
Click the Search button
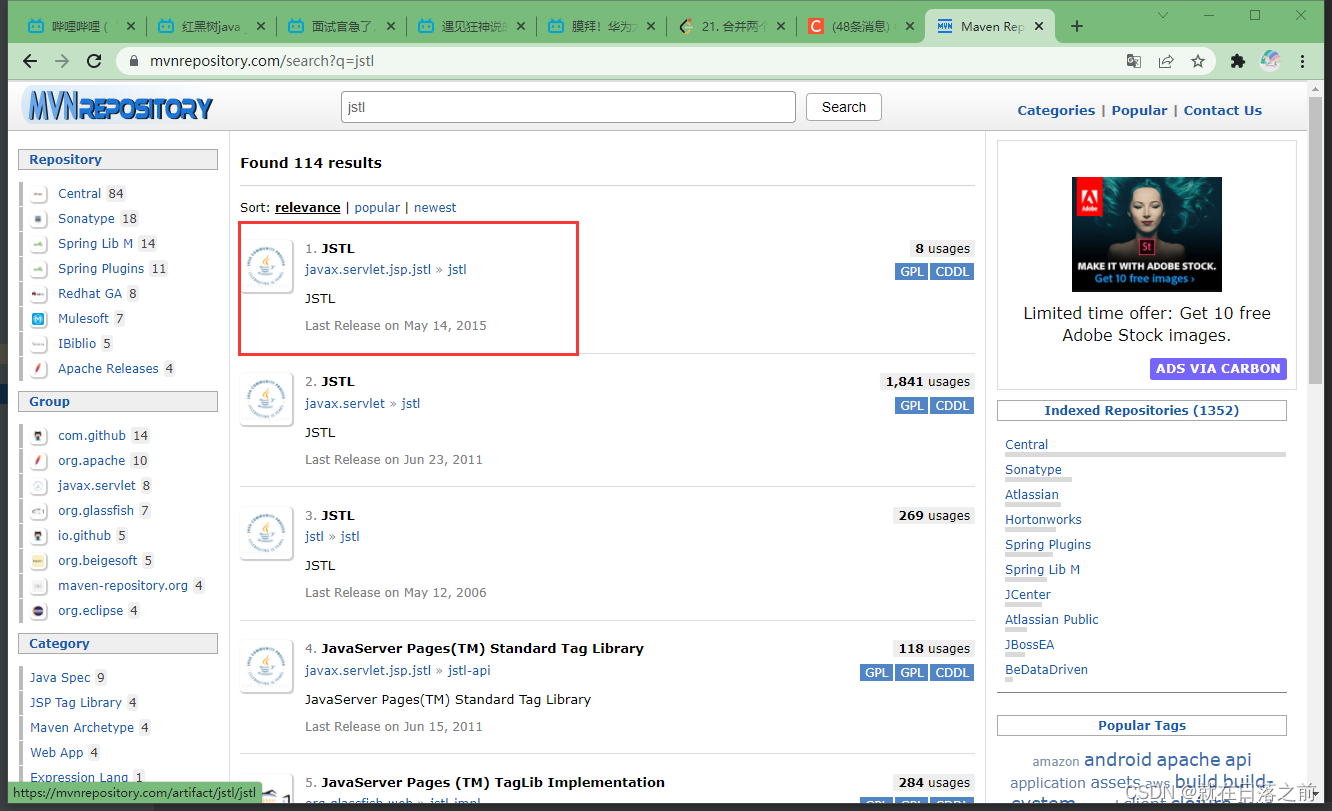pyautogui.click(x=843, y=107)
